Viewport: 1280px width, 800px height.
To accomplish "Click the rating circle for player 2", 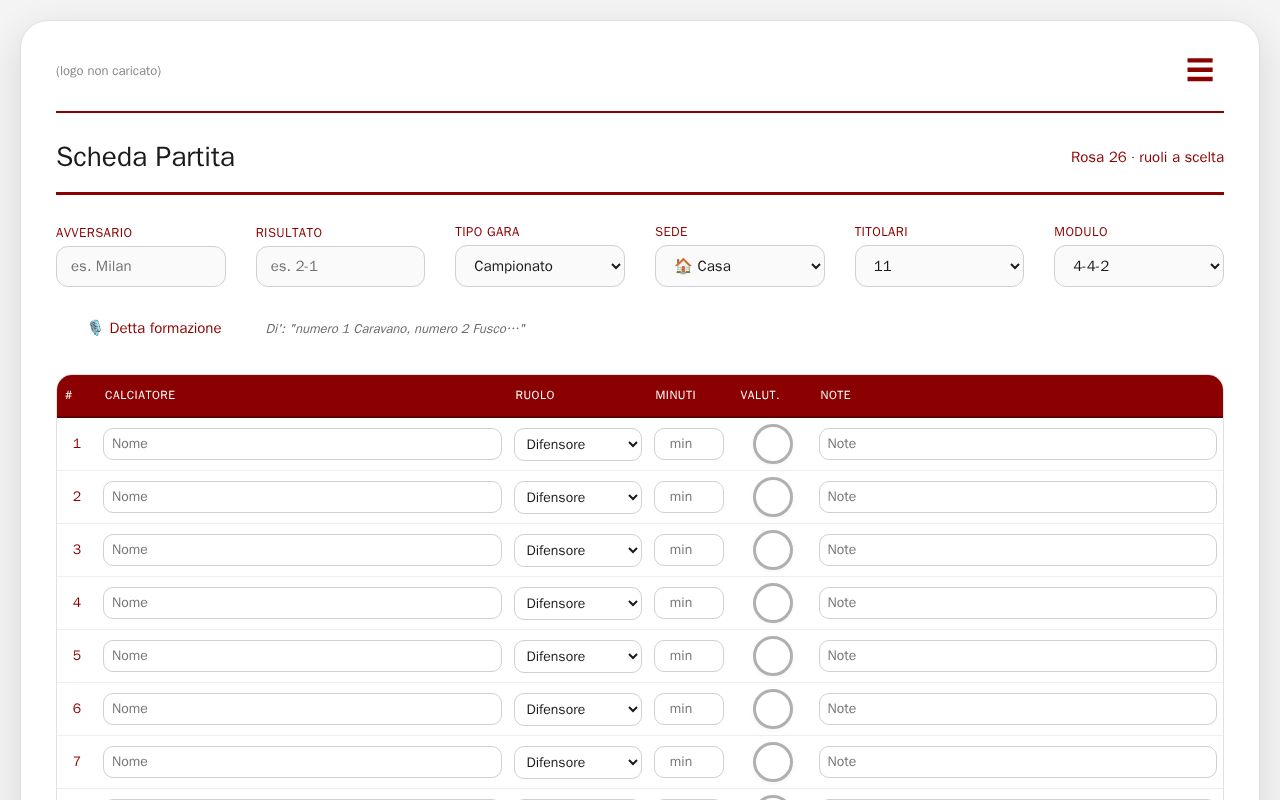I will coord(773,497).
